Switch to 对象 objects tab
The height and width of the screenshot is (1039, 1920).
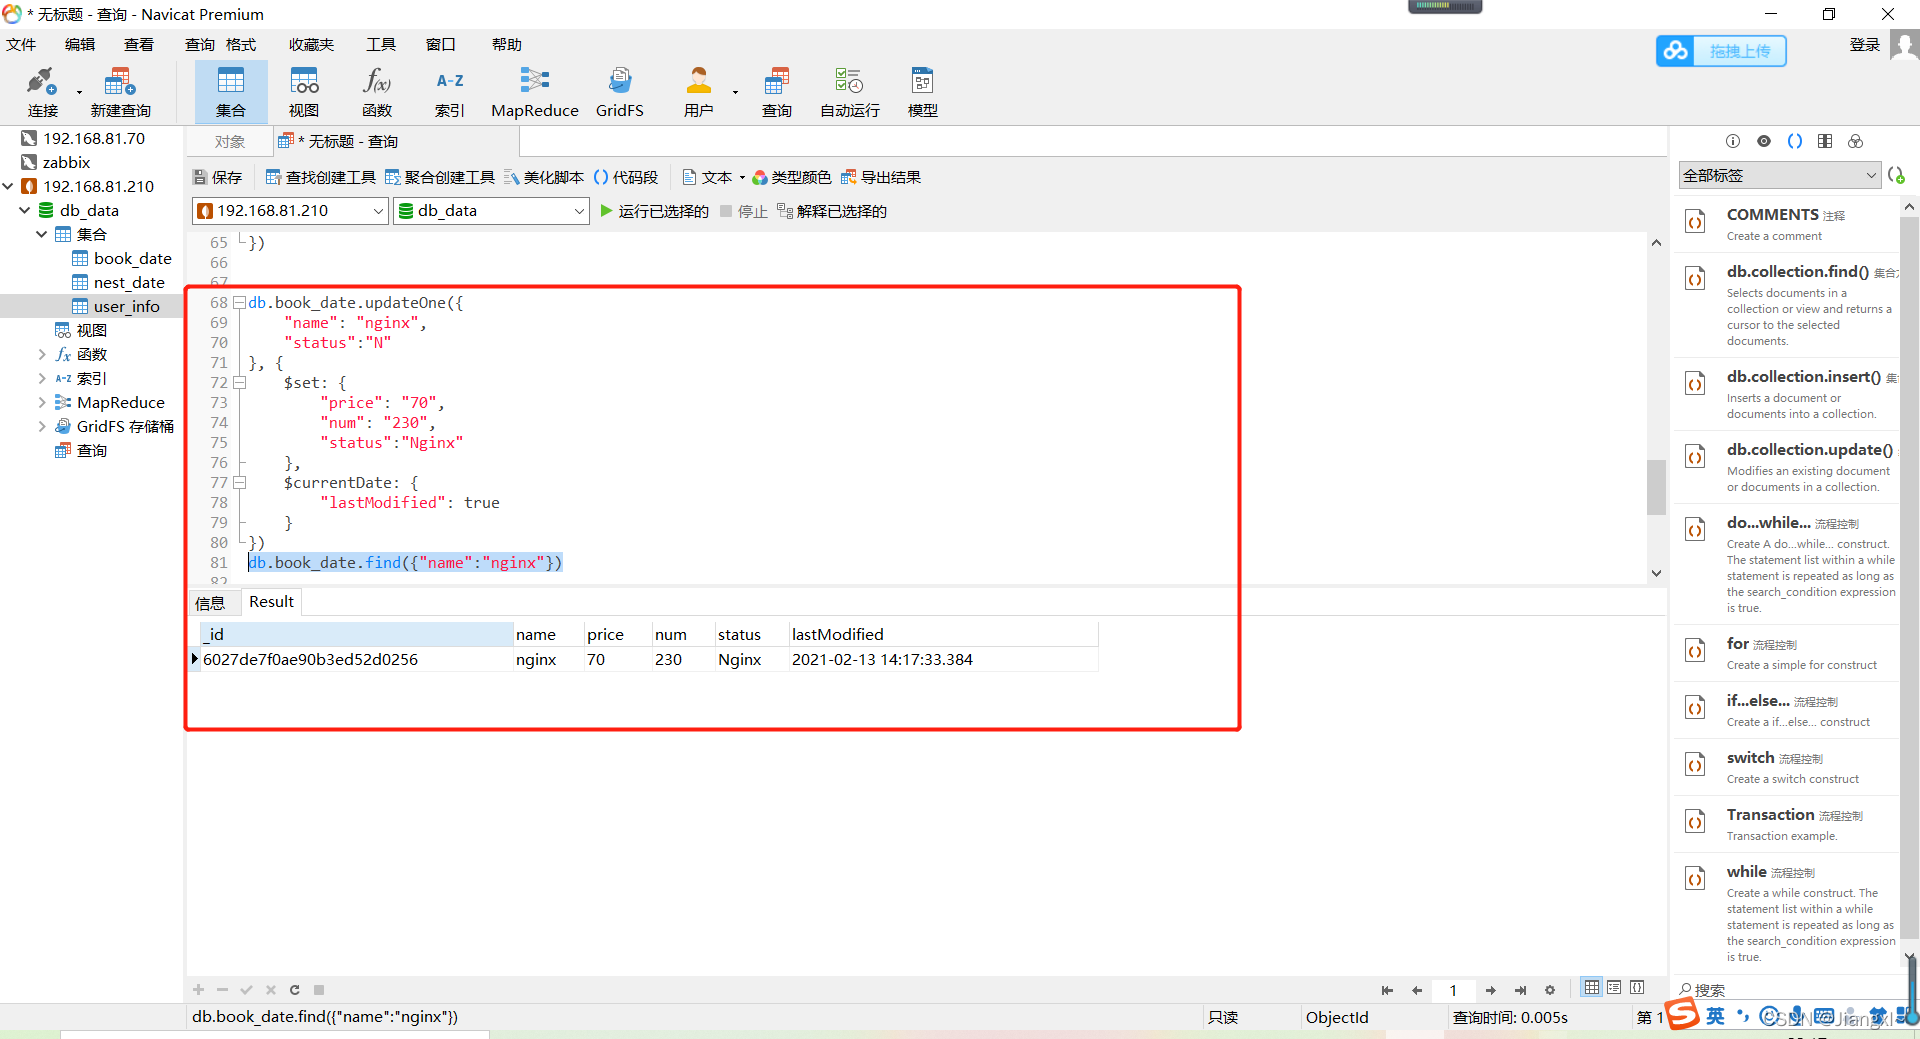[230, 142]
